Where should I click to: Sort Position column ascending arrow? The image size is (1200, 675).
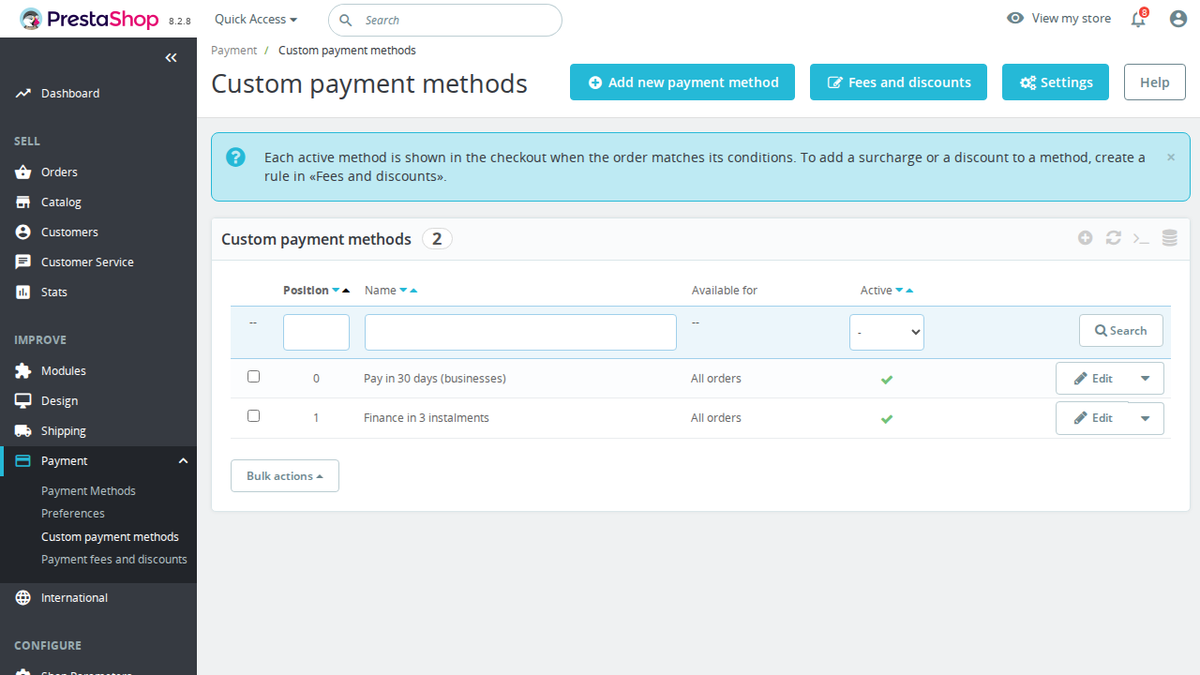coord(346,291)
